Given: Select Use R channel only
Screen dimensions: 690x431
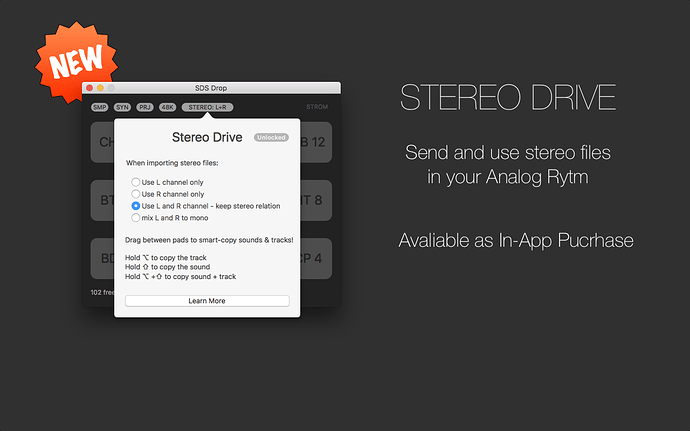Looking at the screenshot, I should pyautogui.click(x=168, y=194).
